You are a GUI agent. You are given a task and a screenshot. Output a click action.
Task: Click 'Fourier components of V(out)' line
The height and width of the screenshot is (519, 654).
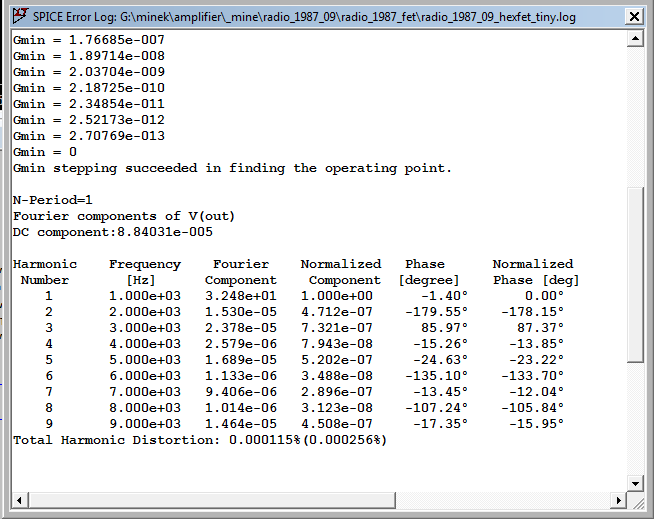point(124,216)
